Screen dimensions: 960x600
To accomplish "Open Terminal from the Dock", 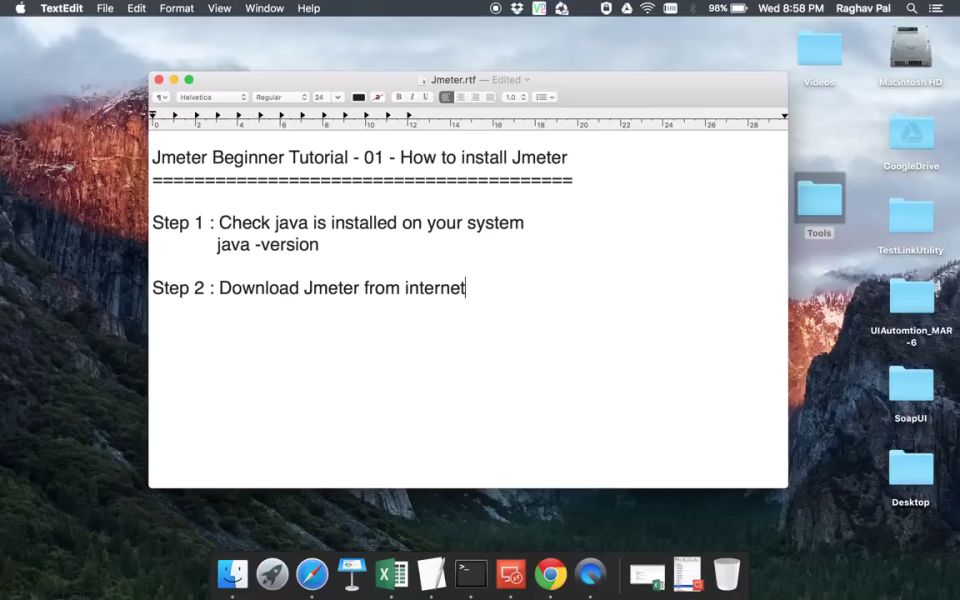I will (471, 574).
